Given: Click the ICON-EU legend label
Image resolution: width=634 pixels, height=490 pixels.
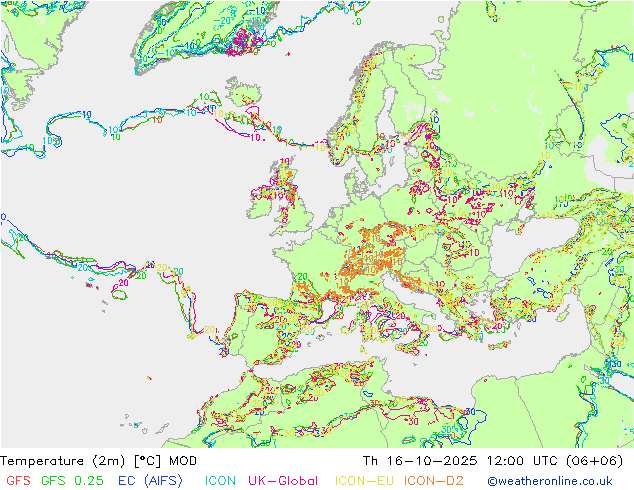Looking at the screenshot, I should [x=364, y=481].
